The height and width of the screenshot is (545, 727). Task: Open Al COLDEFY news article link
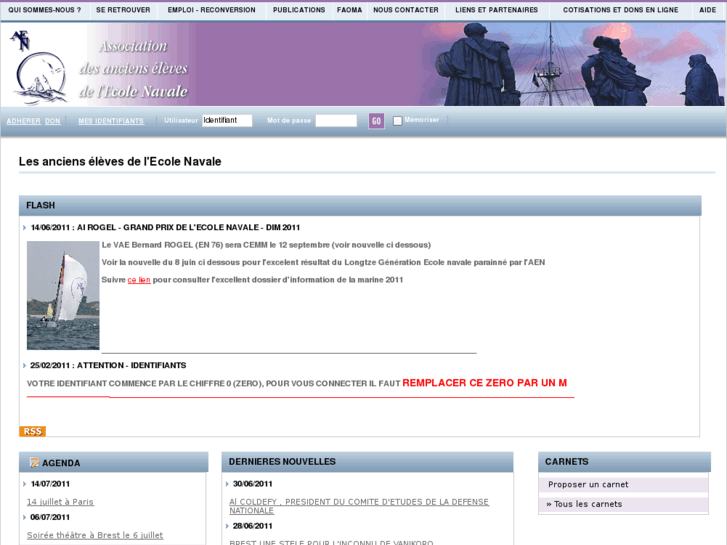tap(359, 506)
